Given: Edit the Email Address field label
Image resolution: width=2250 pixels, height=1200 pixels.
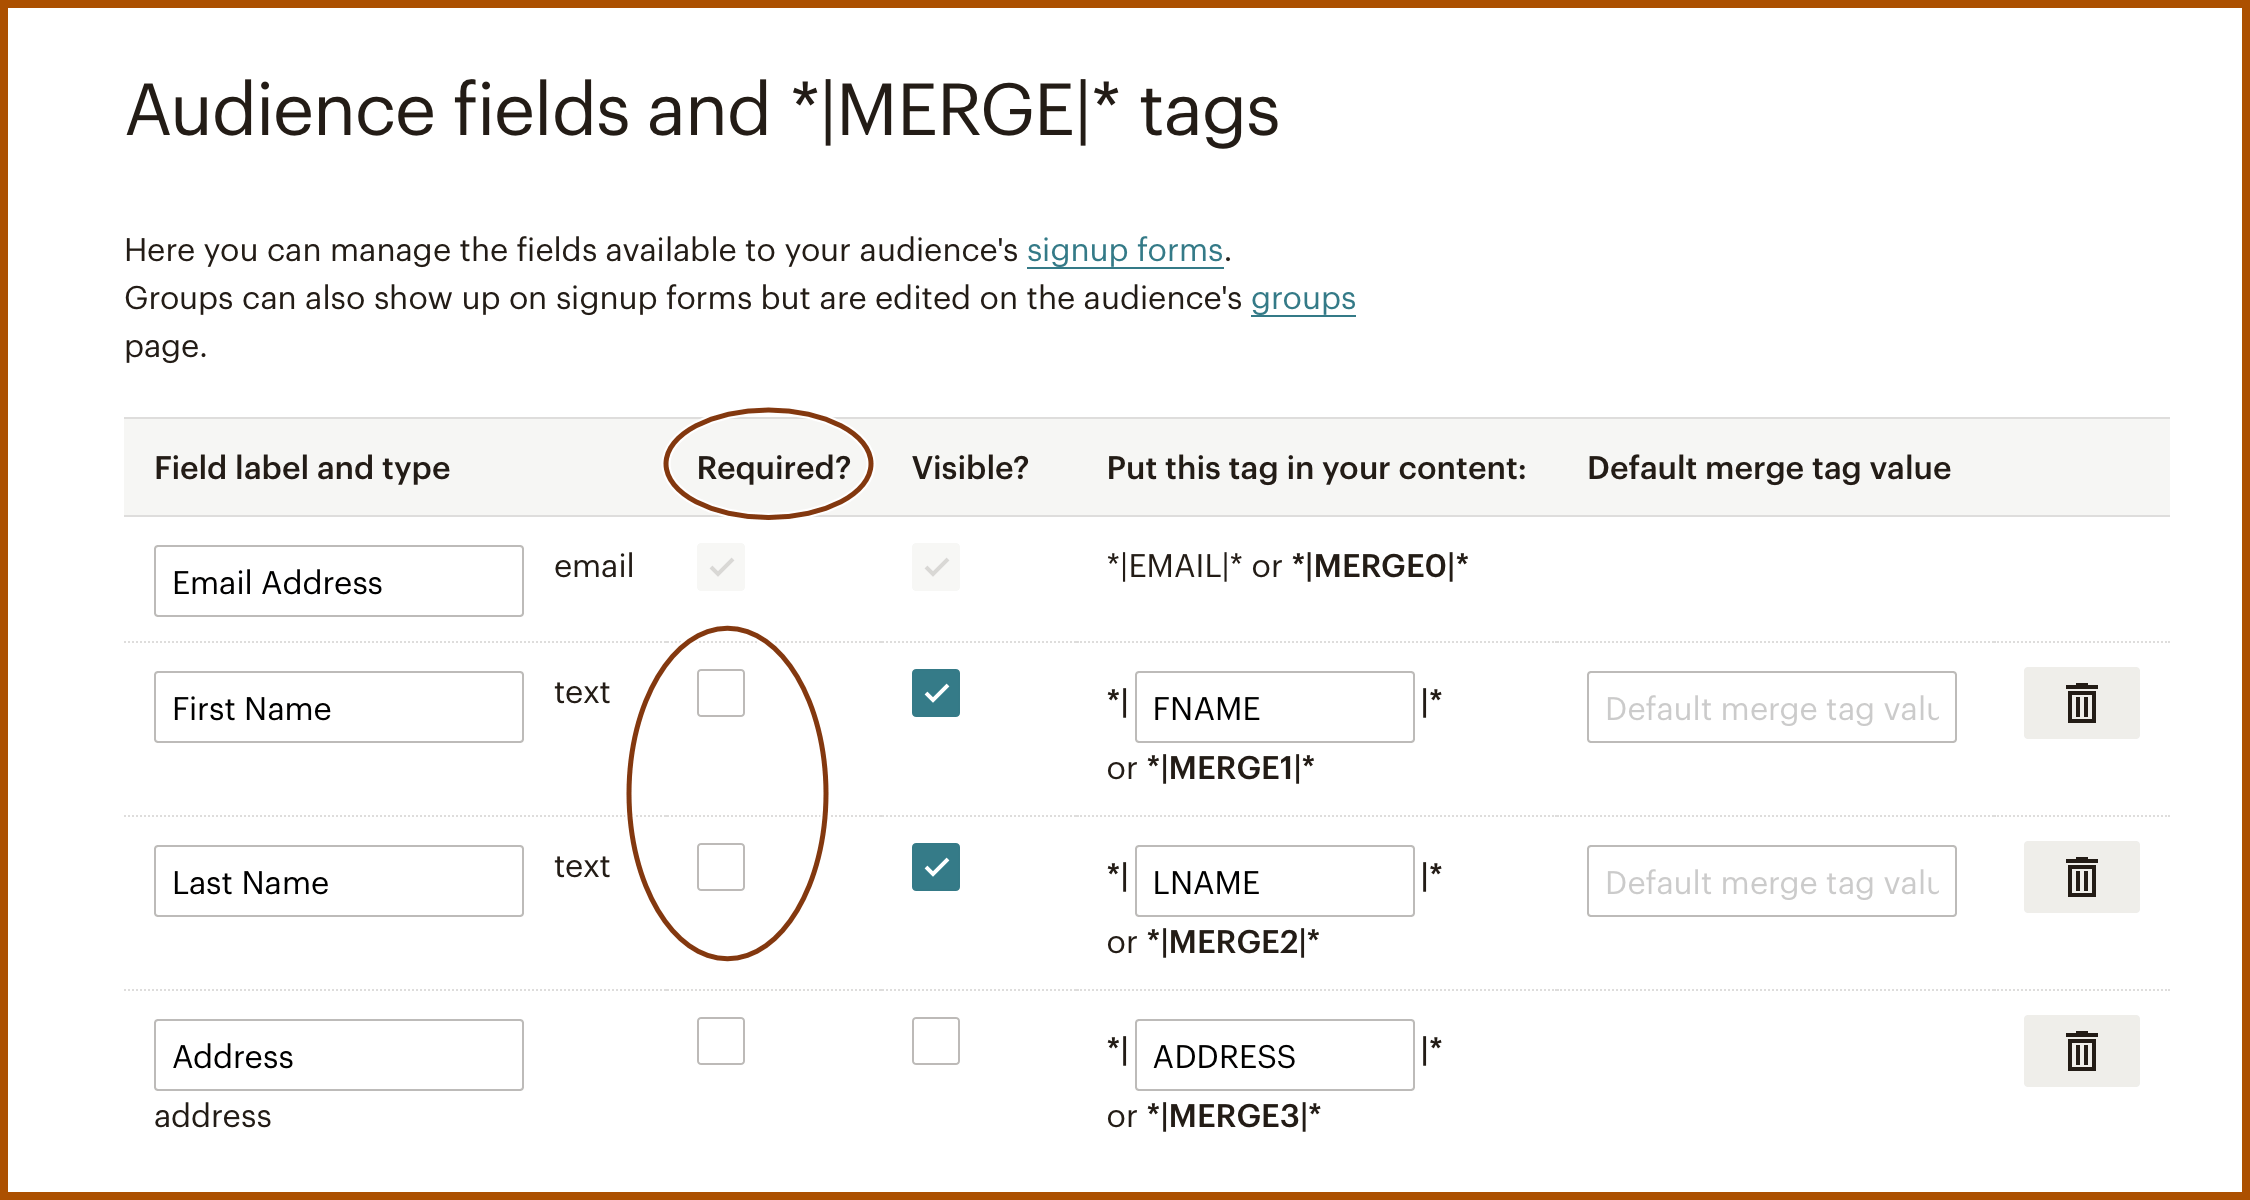Looking at the screenshot, I should click(x=338, y=581).
